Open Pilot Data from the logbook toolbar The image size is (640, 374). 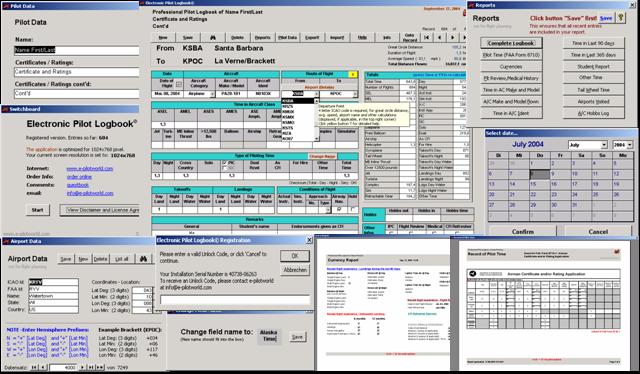(287, 38)
